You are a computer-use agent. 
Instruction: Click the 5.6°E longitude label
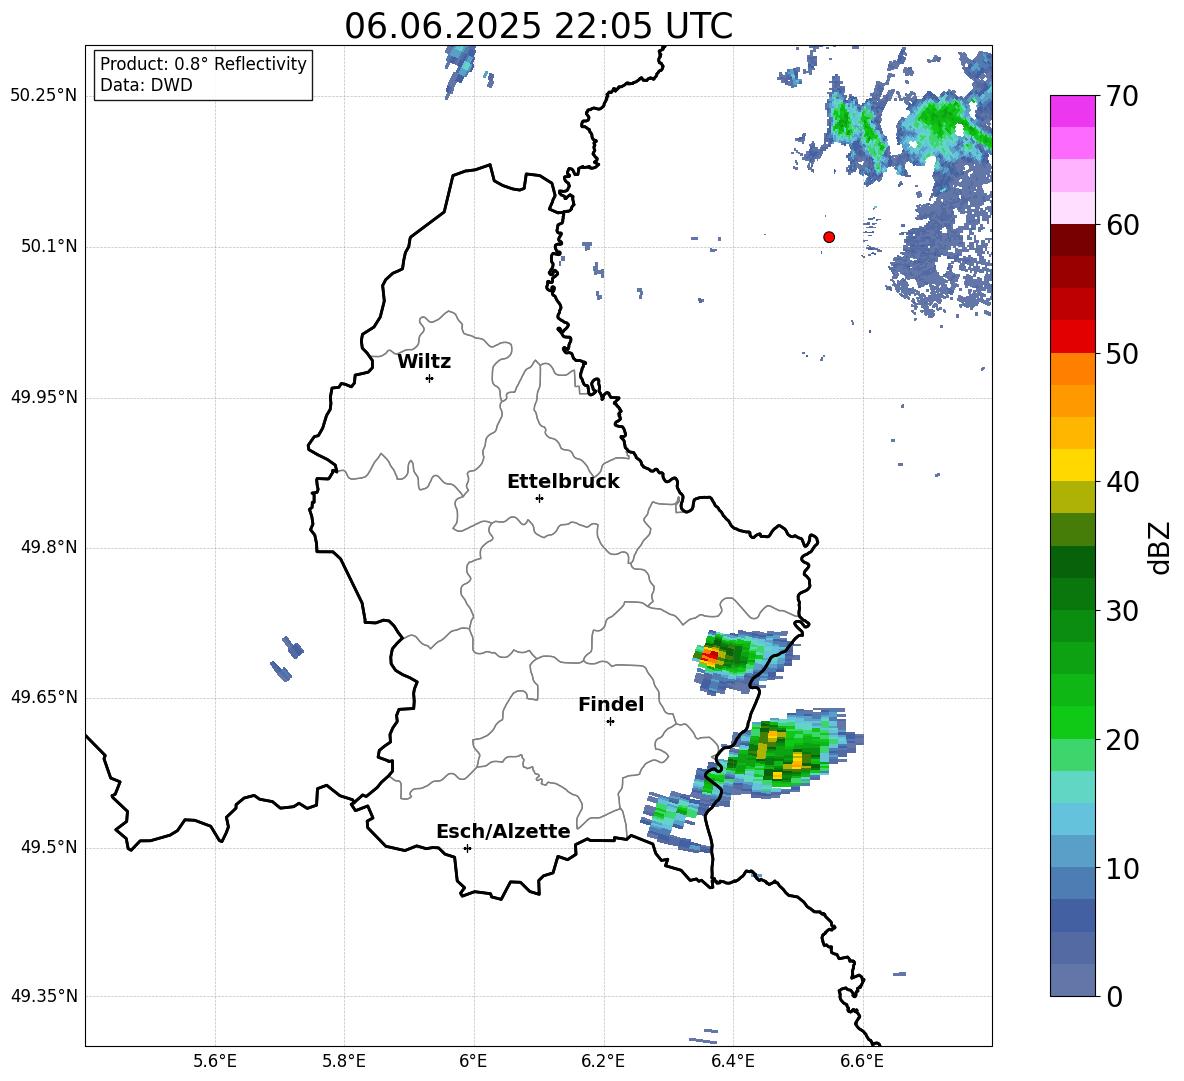tap(215, 1061)
